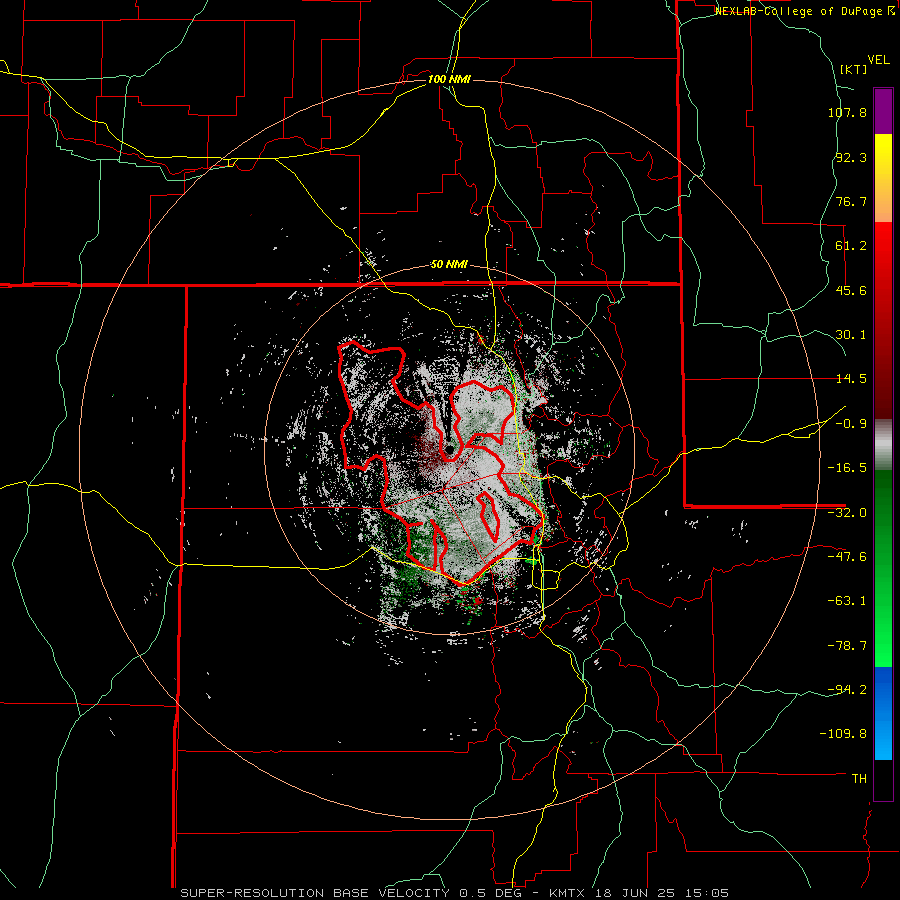The width and height of the screenshot is (900, 900).
Task: Click the 92.3 scale value
Action: (x=850, y=157)
